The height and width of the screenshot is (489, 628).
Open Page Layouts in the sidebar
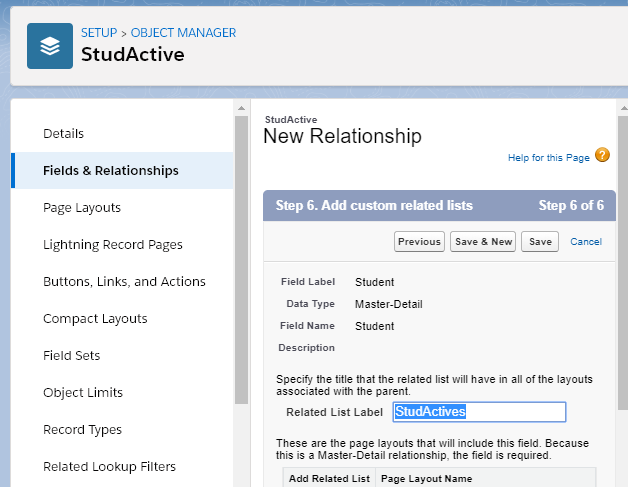[82, 207]
